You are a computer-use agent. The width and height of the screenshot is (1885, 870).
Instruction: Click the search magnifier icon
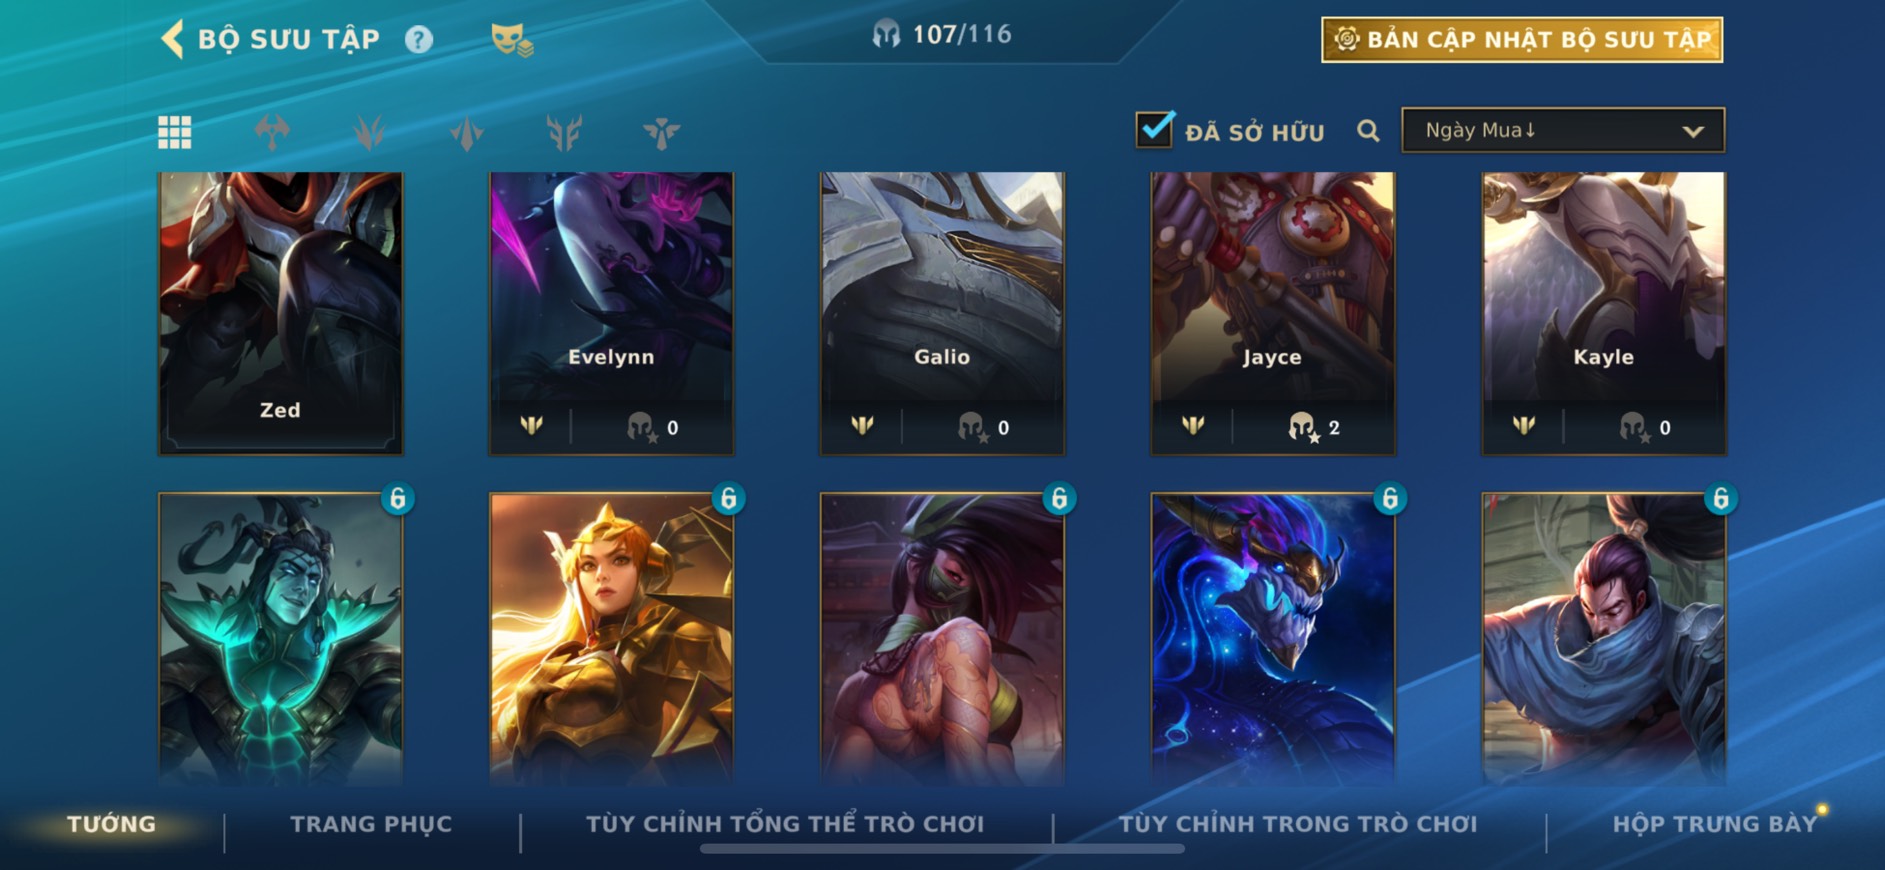(x=1368, y=131)
